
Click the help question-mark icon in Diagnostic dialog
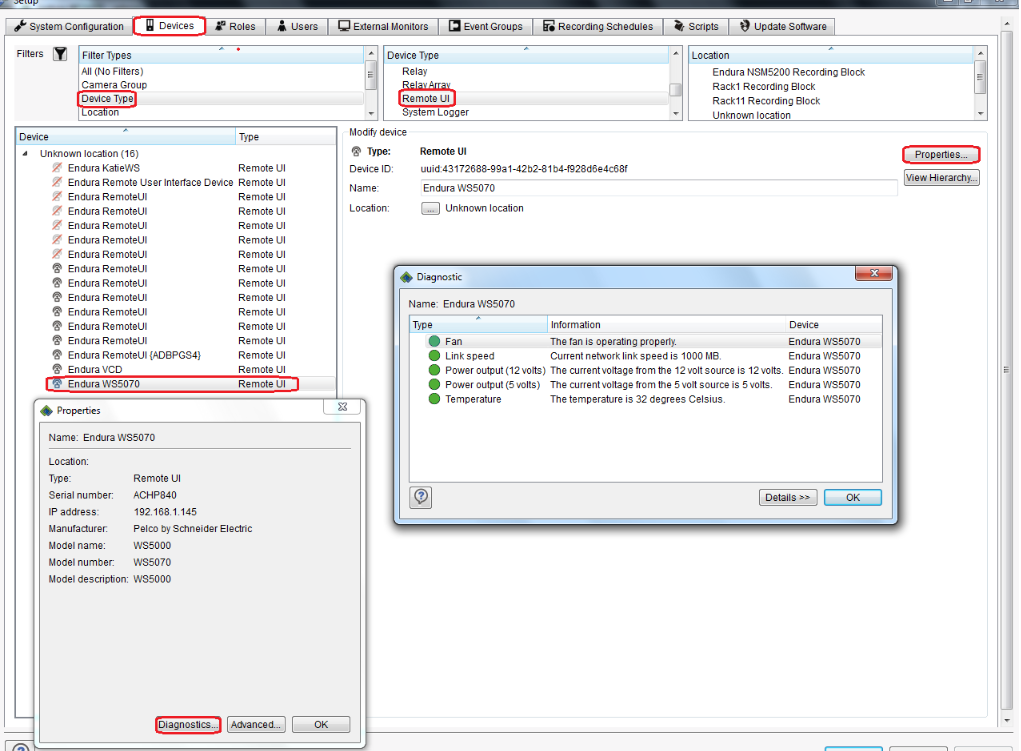click(420, 497)
